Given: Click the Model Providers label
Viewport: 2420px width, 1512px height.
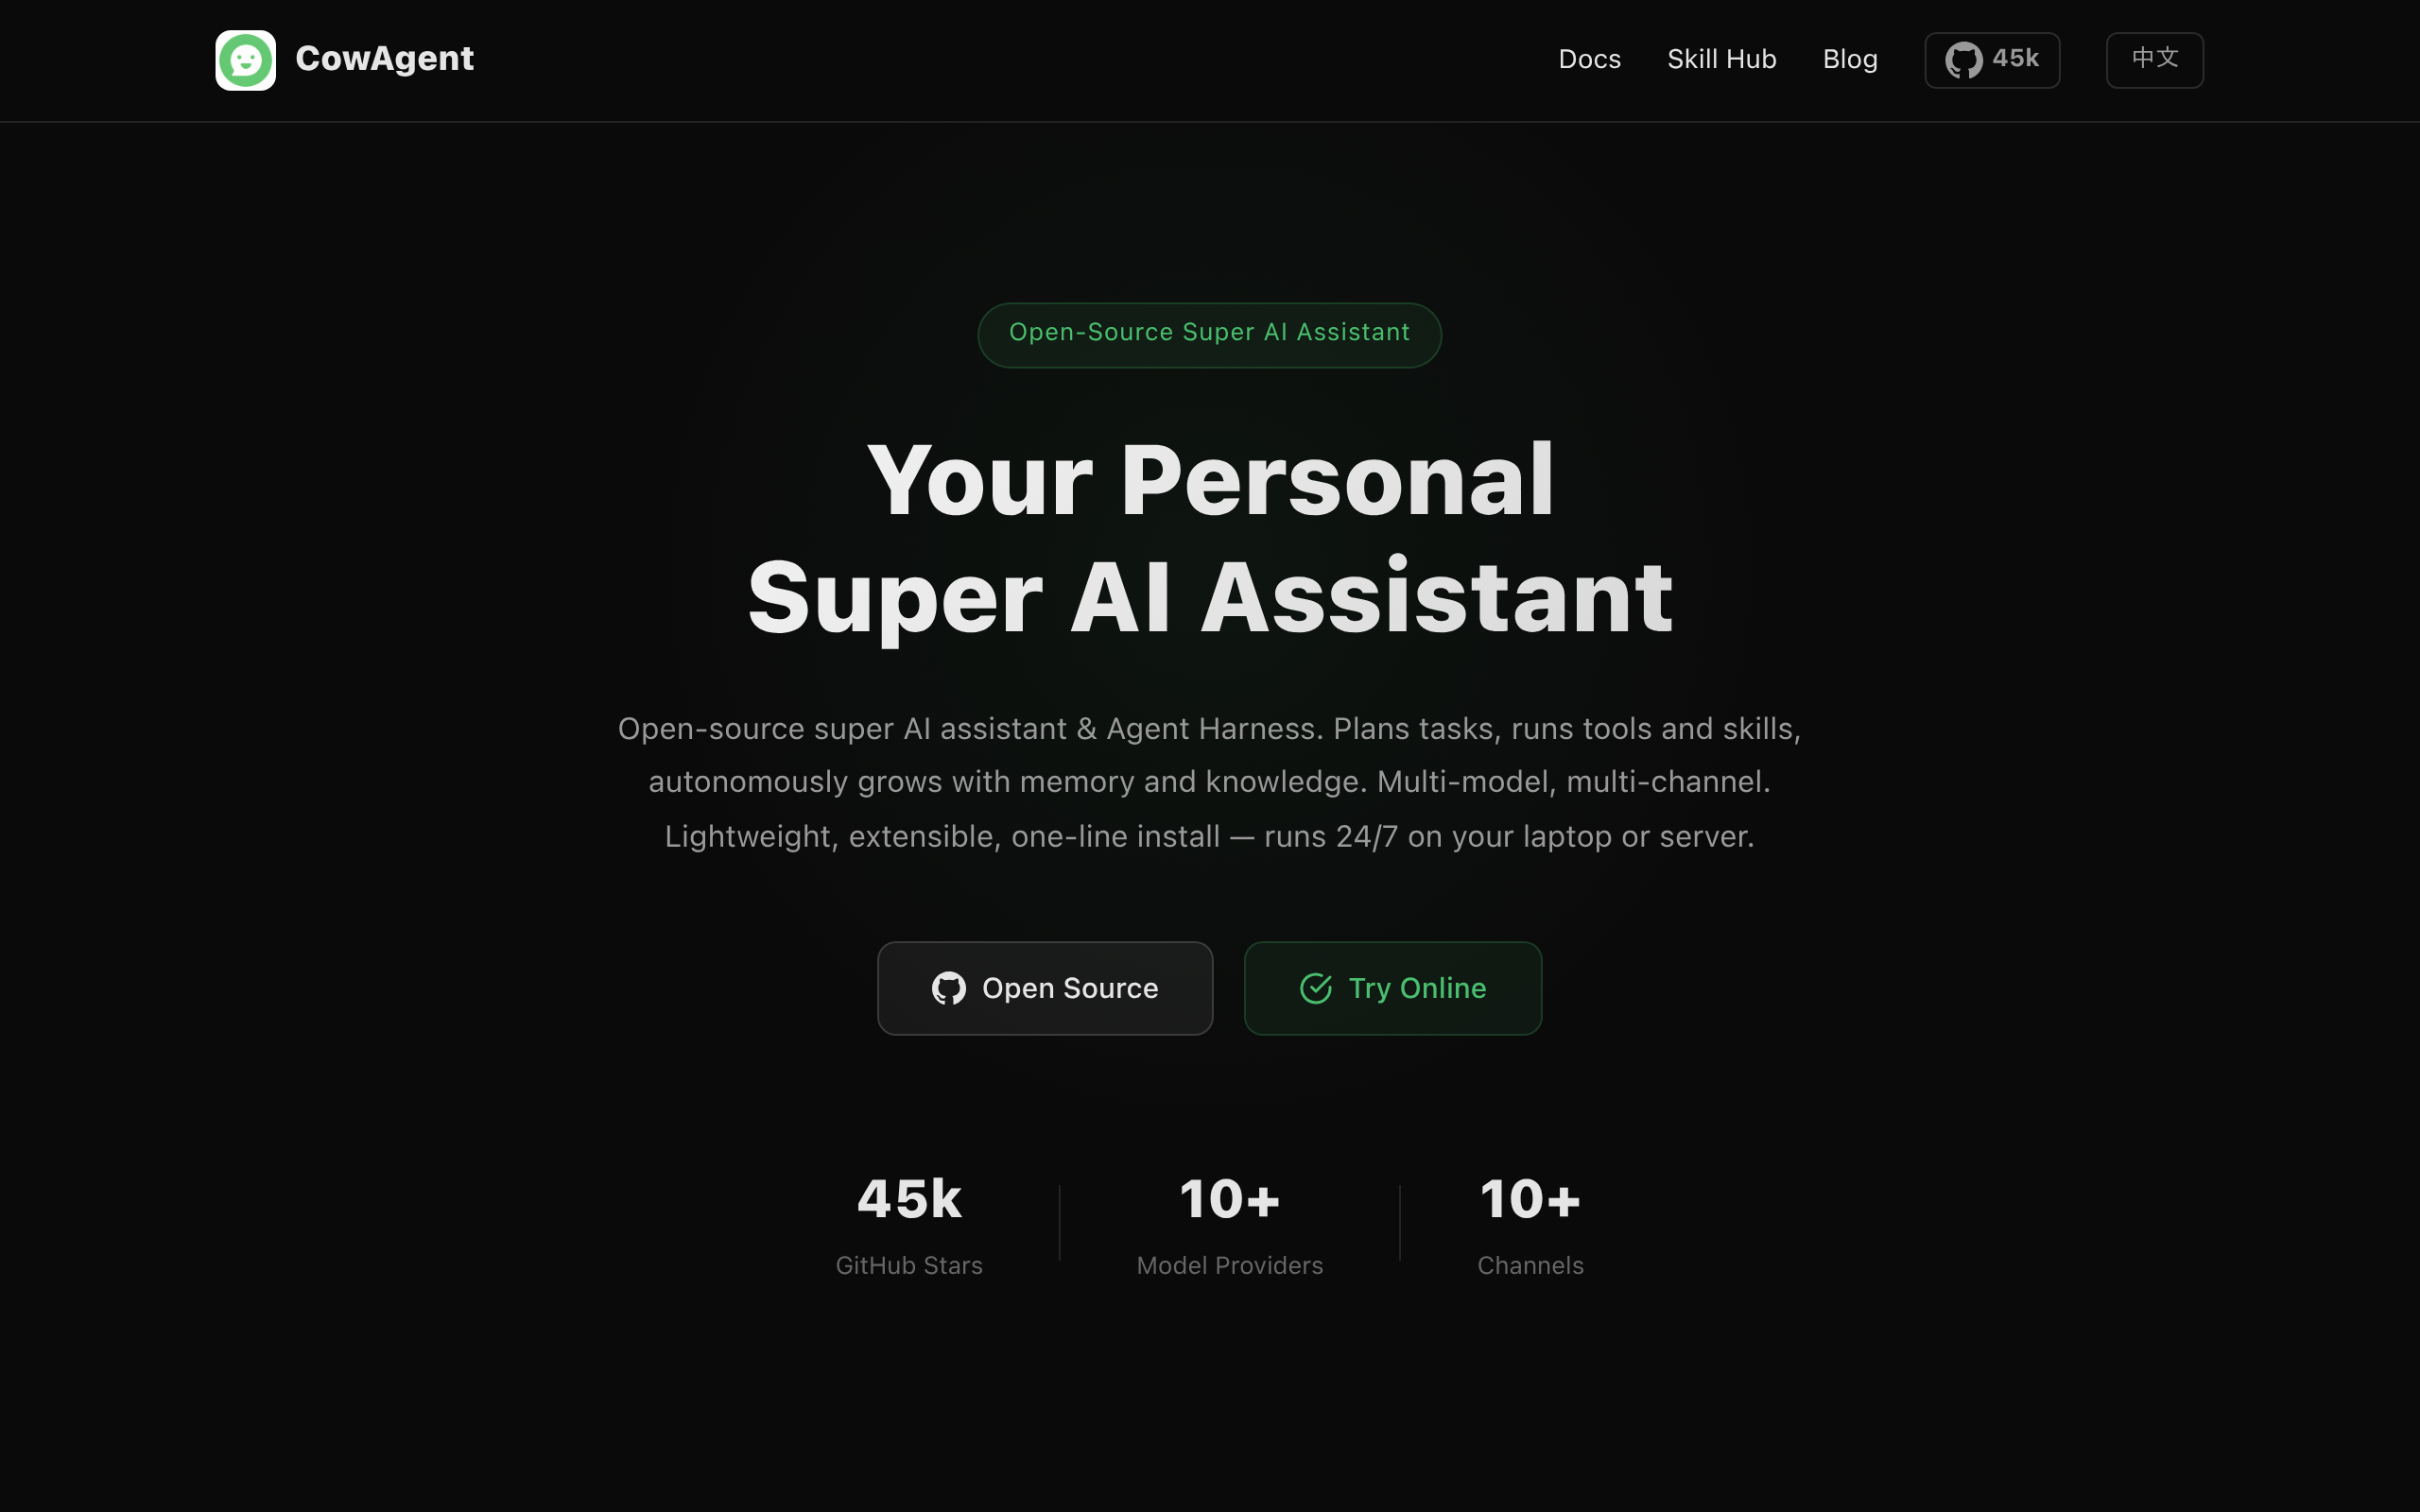Looking at the screenshot, I should coord(1229,1265).
